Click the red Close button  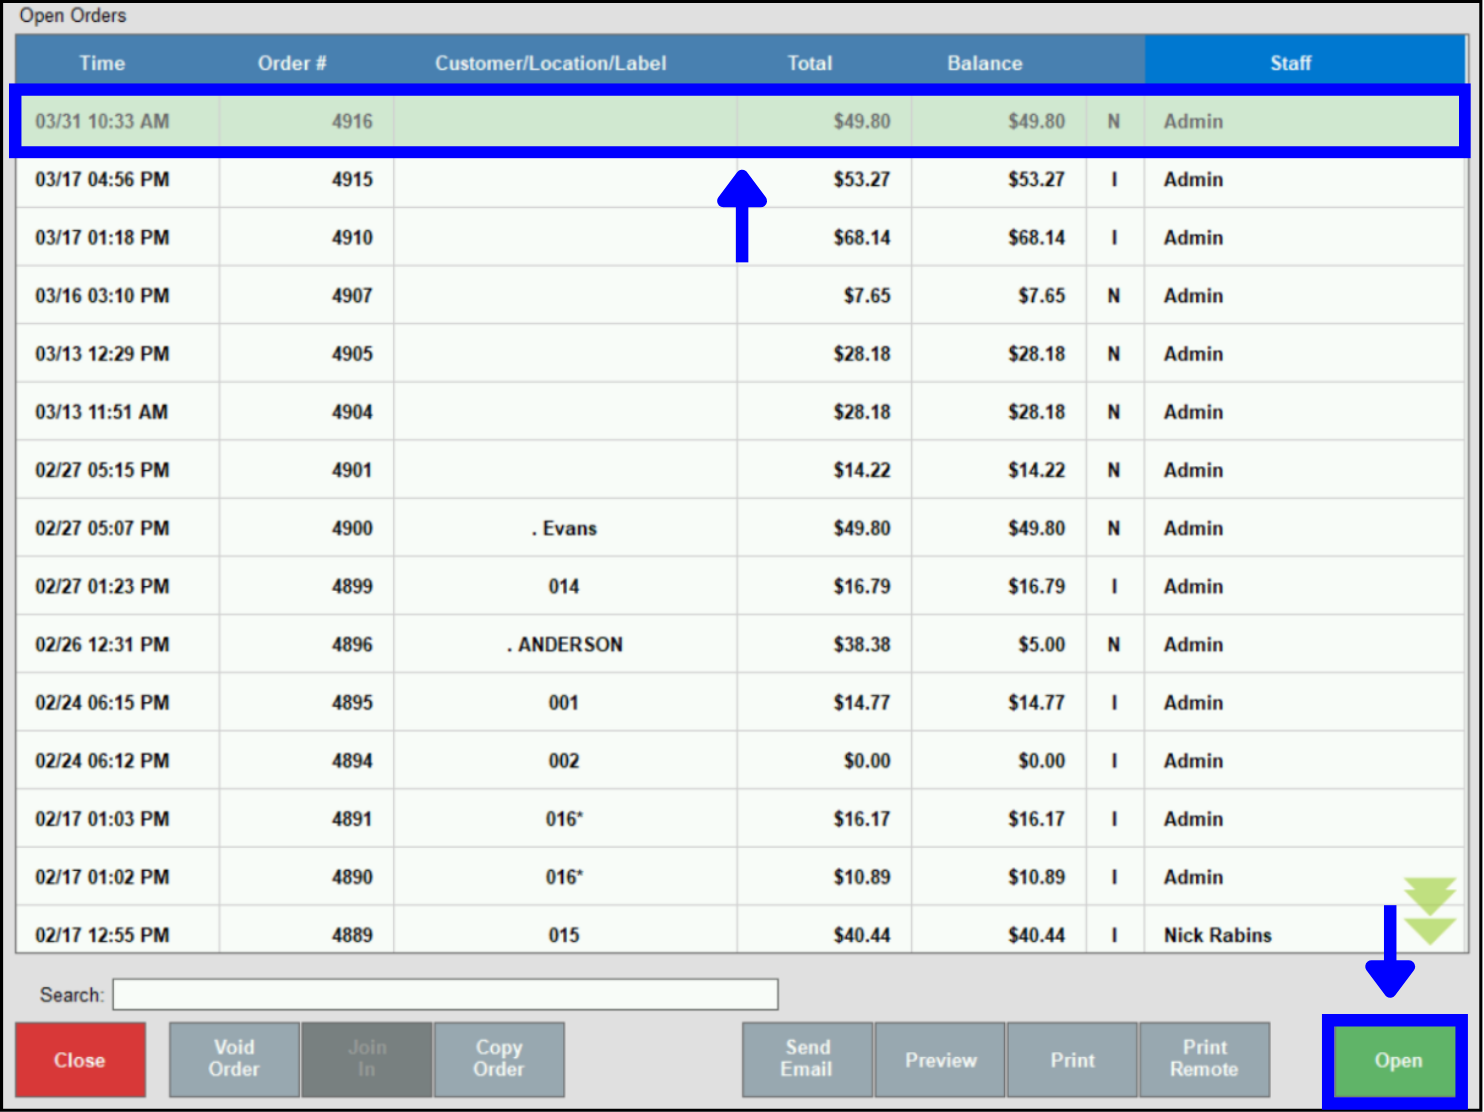point(79,1060)
